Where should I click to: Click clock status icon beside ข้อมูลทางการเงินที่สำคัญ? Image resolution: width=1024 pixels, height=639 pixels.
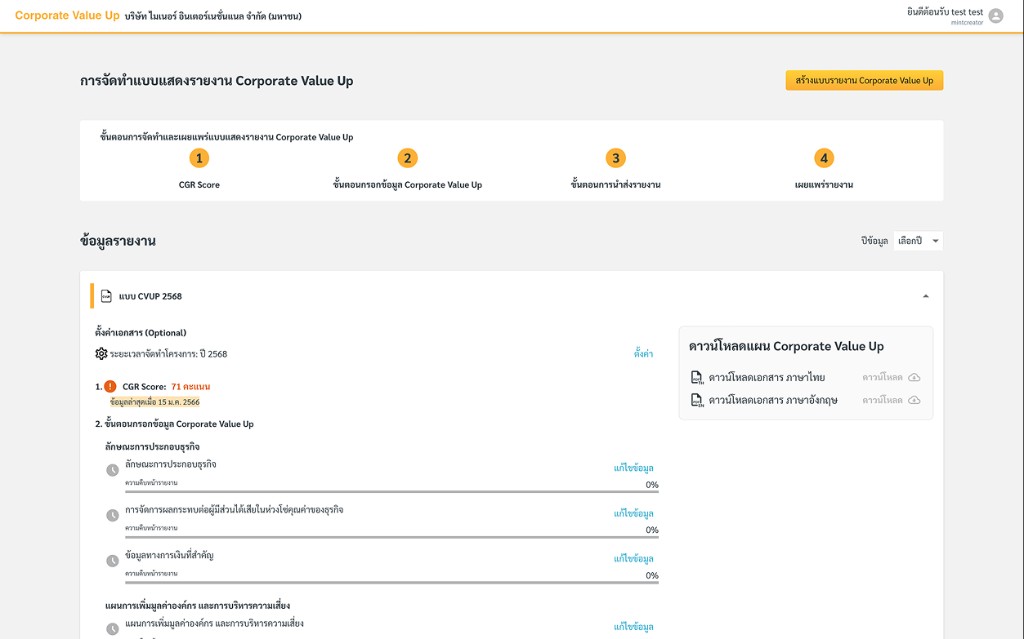coord(112,561)
